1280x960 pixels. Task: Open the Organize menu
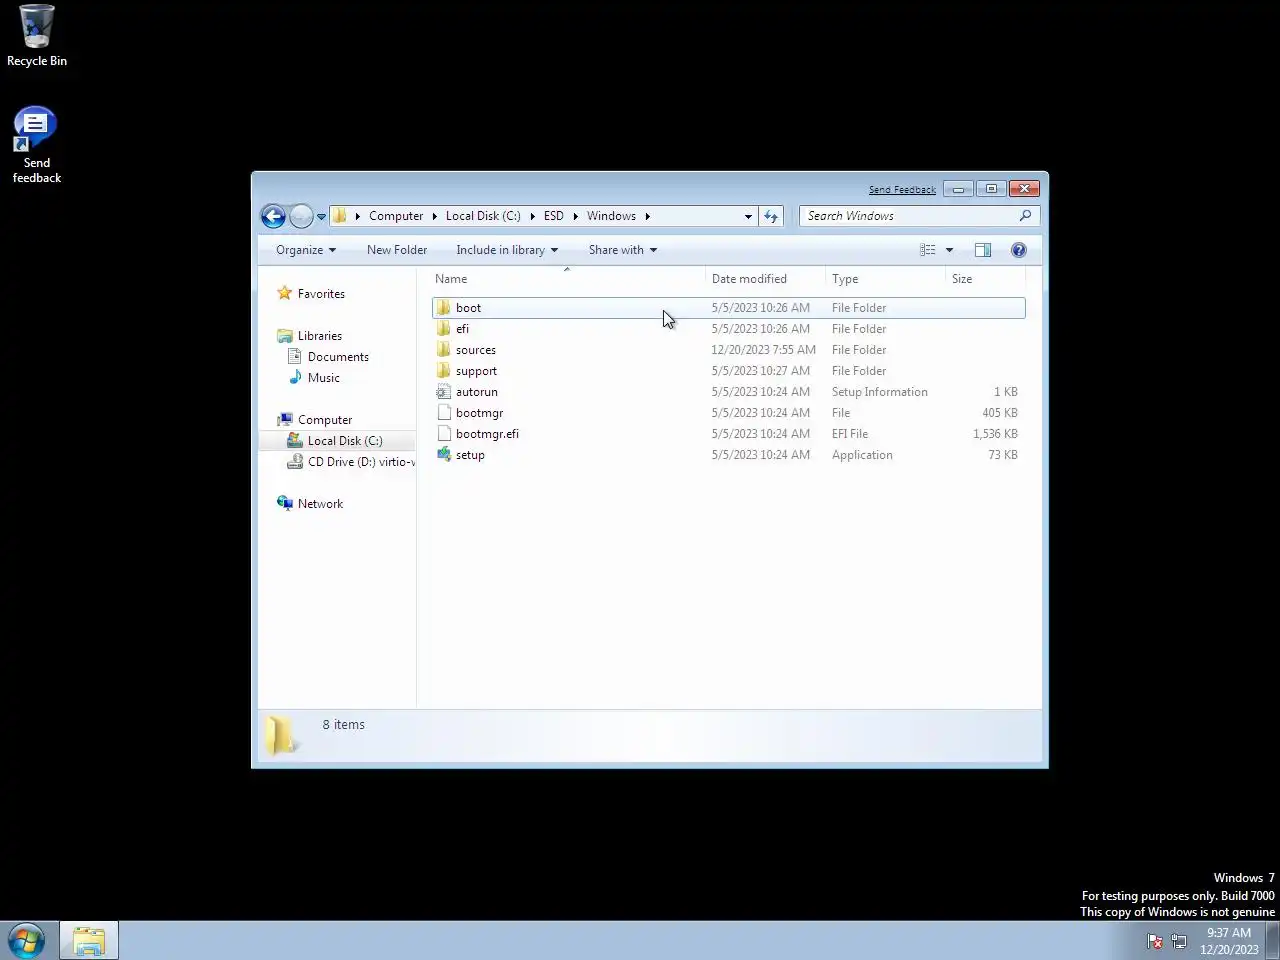click(x=306, y=250)
